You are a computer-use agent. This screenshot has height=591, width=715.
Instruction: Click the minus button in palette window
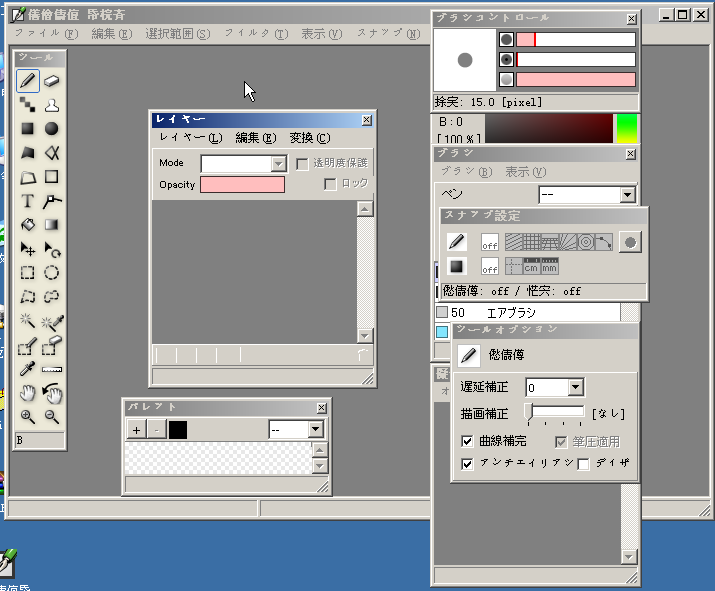(157, 430)
